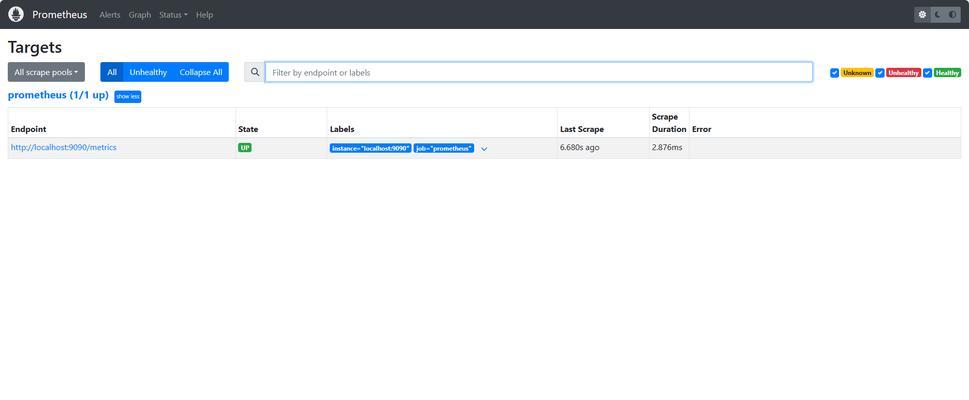Click the search magnifier icon
This screenshot has height=400, width=969.
pyautogui.click(x=255, y=72)
